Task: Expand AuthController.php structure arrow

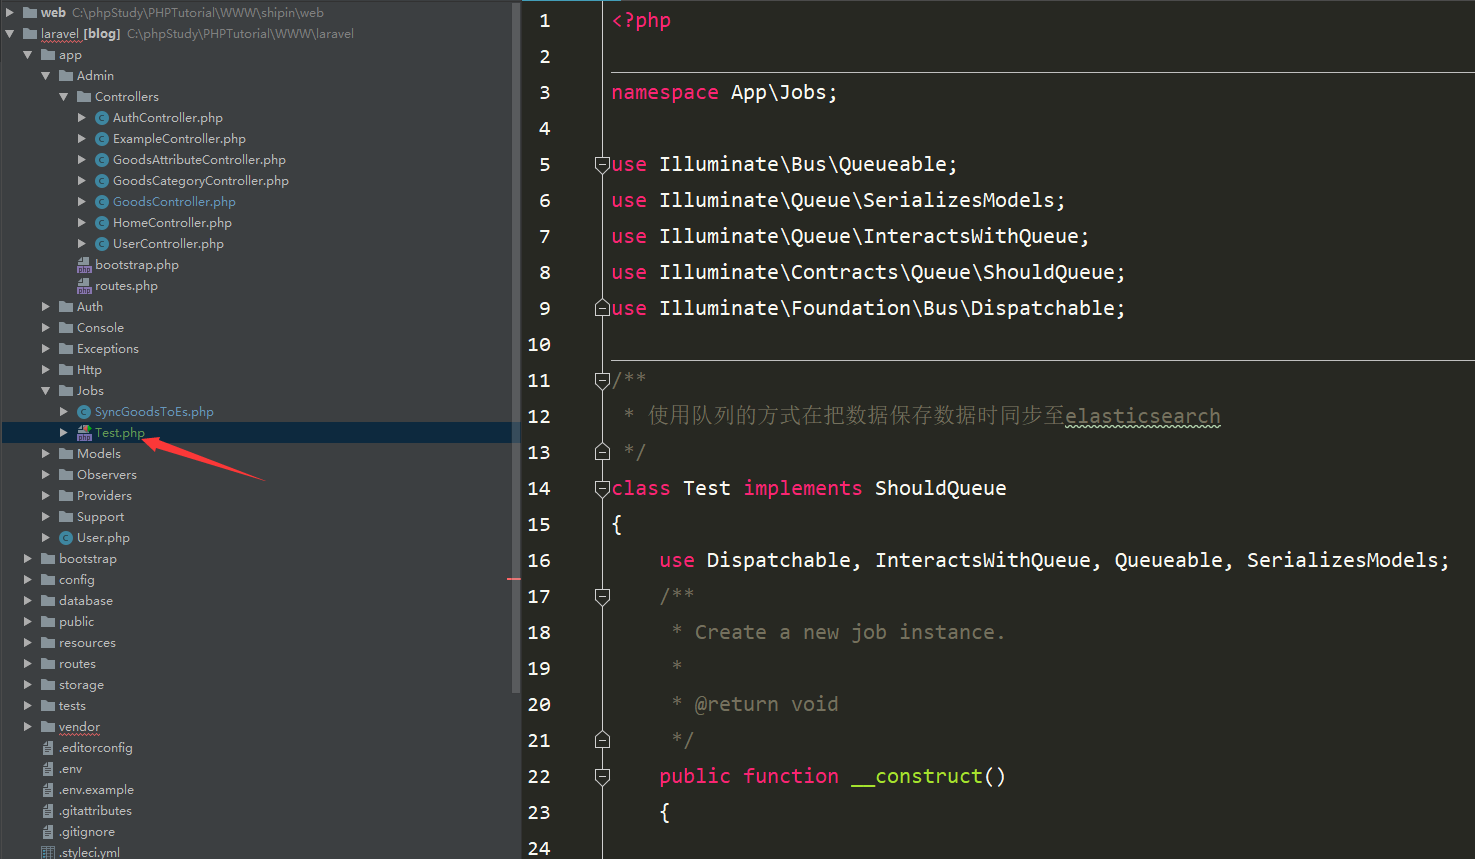Action: coord(82,118)
